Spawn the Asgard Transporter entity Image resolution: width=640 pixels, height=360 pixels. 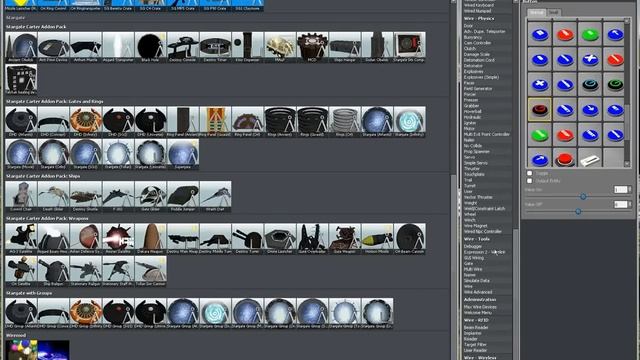coord(118,47)
